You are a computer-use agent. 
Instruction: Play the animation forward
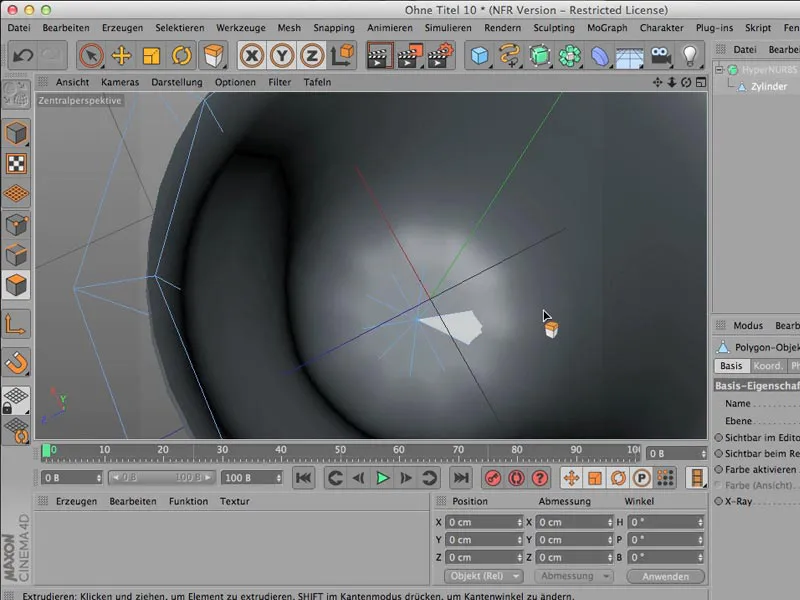pyautogui.click(x=383, y=478)
